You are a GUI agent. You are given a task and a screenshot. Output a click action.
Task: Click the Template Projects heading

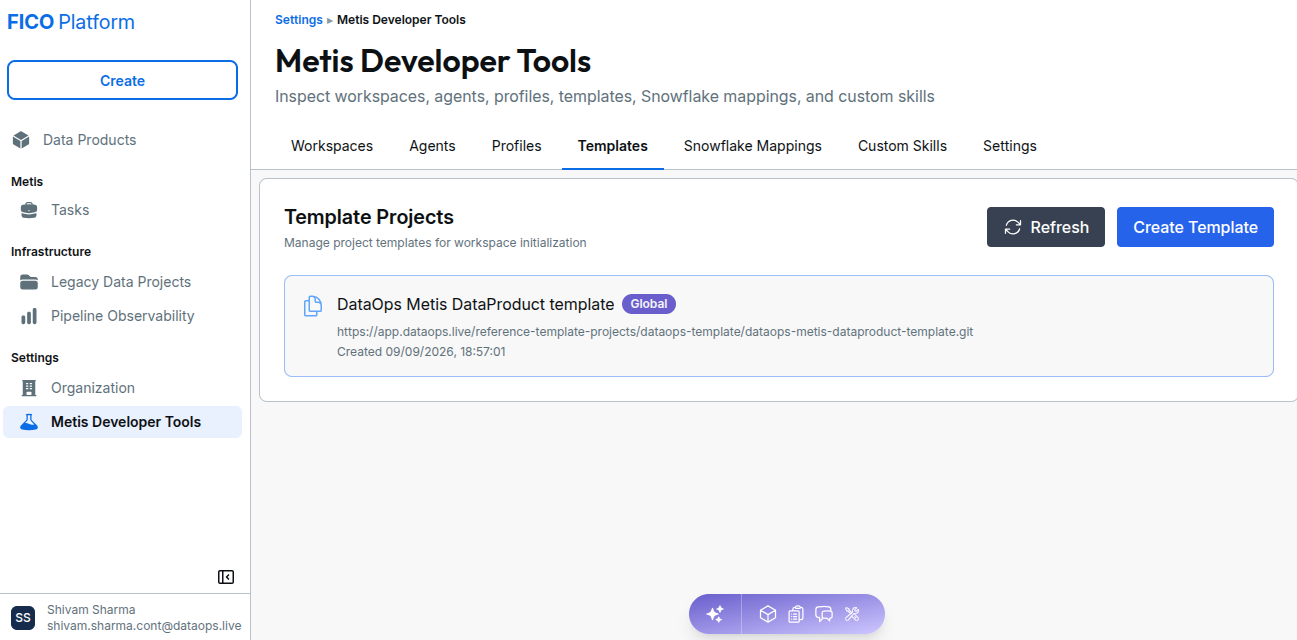click(369, 217)
